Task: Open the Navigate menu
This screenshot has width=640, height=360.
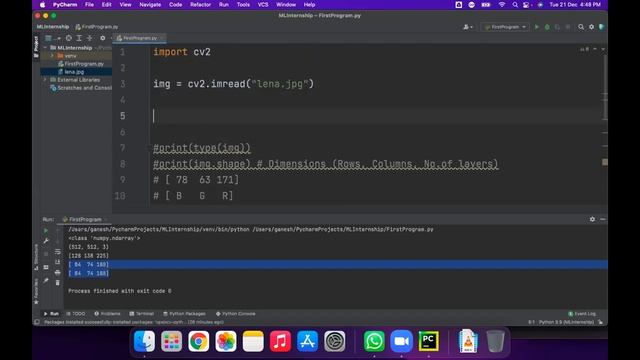Action: [150, 5]
